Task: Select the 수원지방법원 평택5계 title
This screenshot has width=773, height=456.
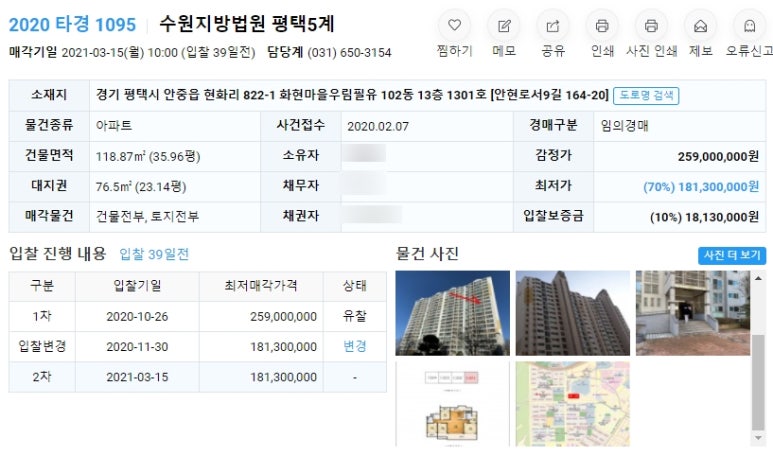Action: 246,24
